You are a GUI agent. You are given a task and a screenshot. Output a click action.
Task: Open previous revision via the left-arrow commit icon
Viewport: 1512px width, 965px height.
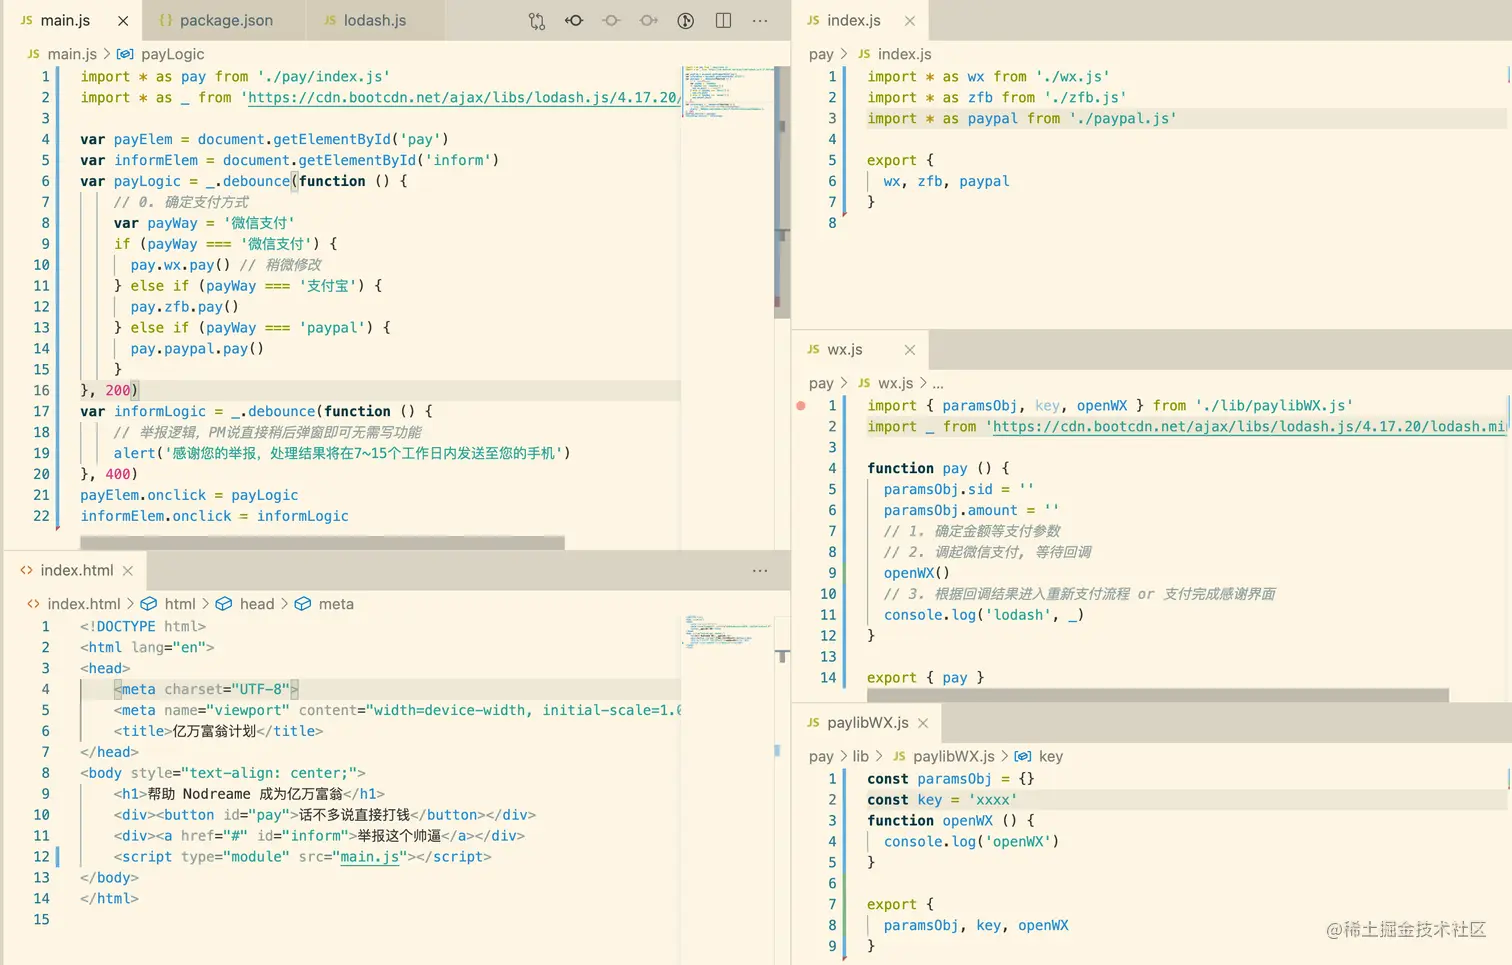[574, 20]
